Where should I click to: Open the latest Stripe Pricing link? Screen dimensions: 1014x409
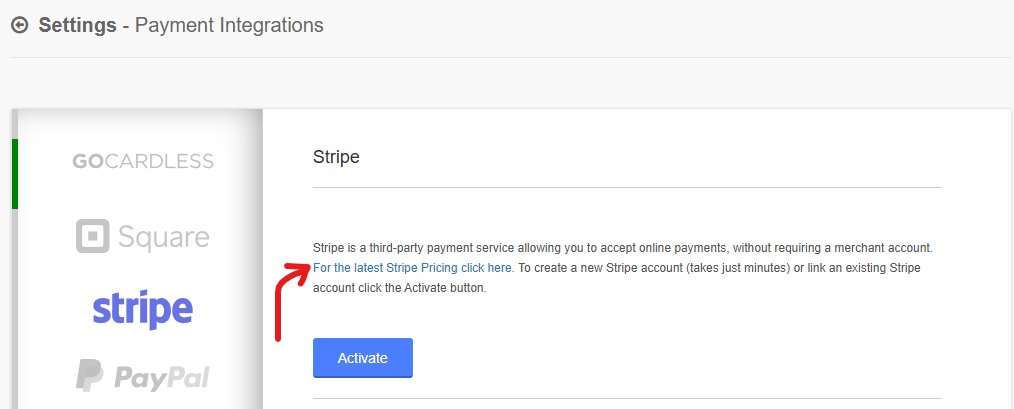point(413,267)
